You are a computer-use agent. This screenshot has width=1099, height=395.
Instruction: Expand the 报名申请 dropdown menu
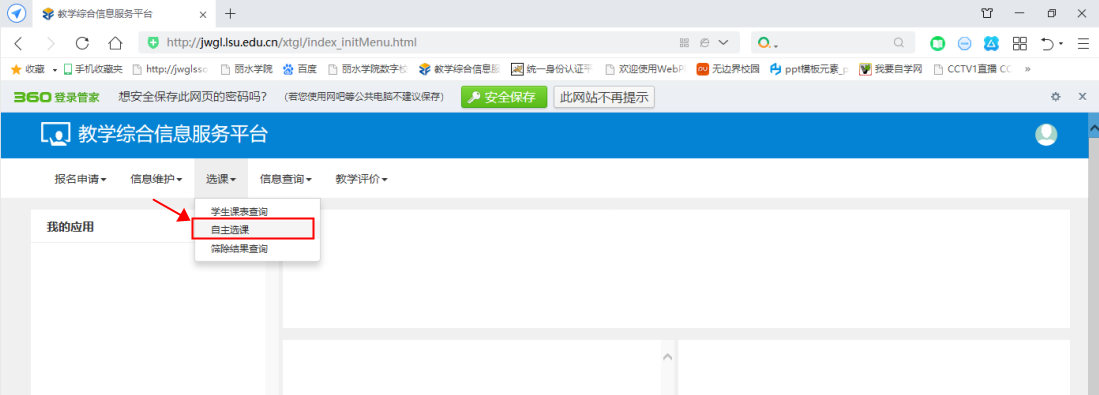pos(81,179)
